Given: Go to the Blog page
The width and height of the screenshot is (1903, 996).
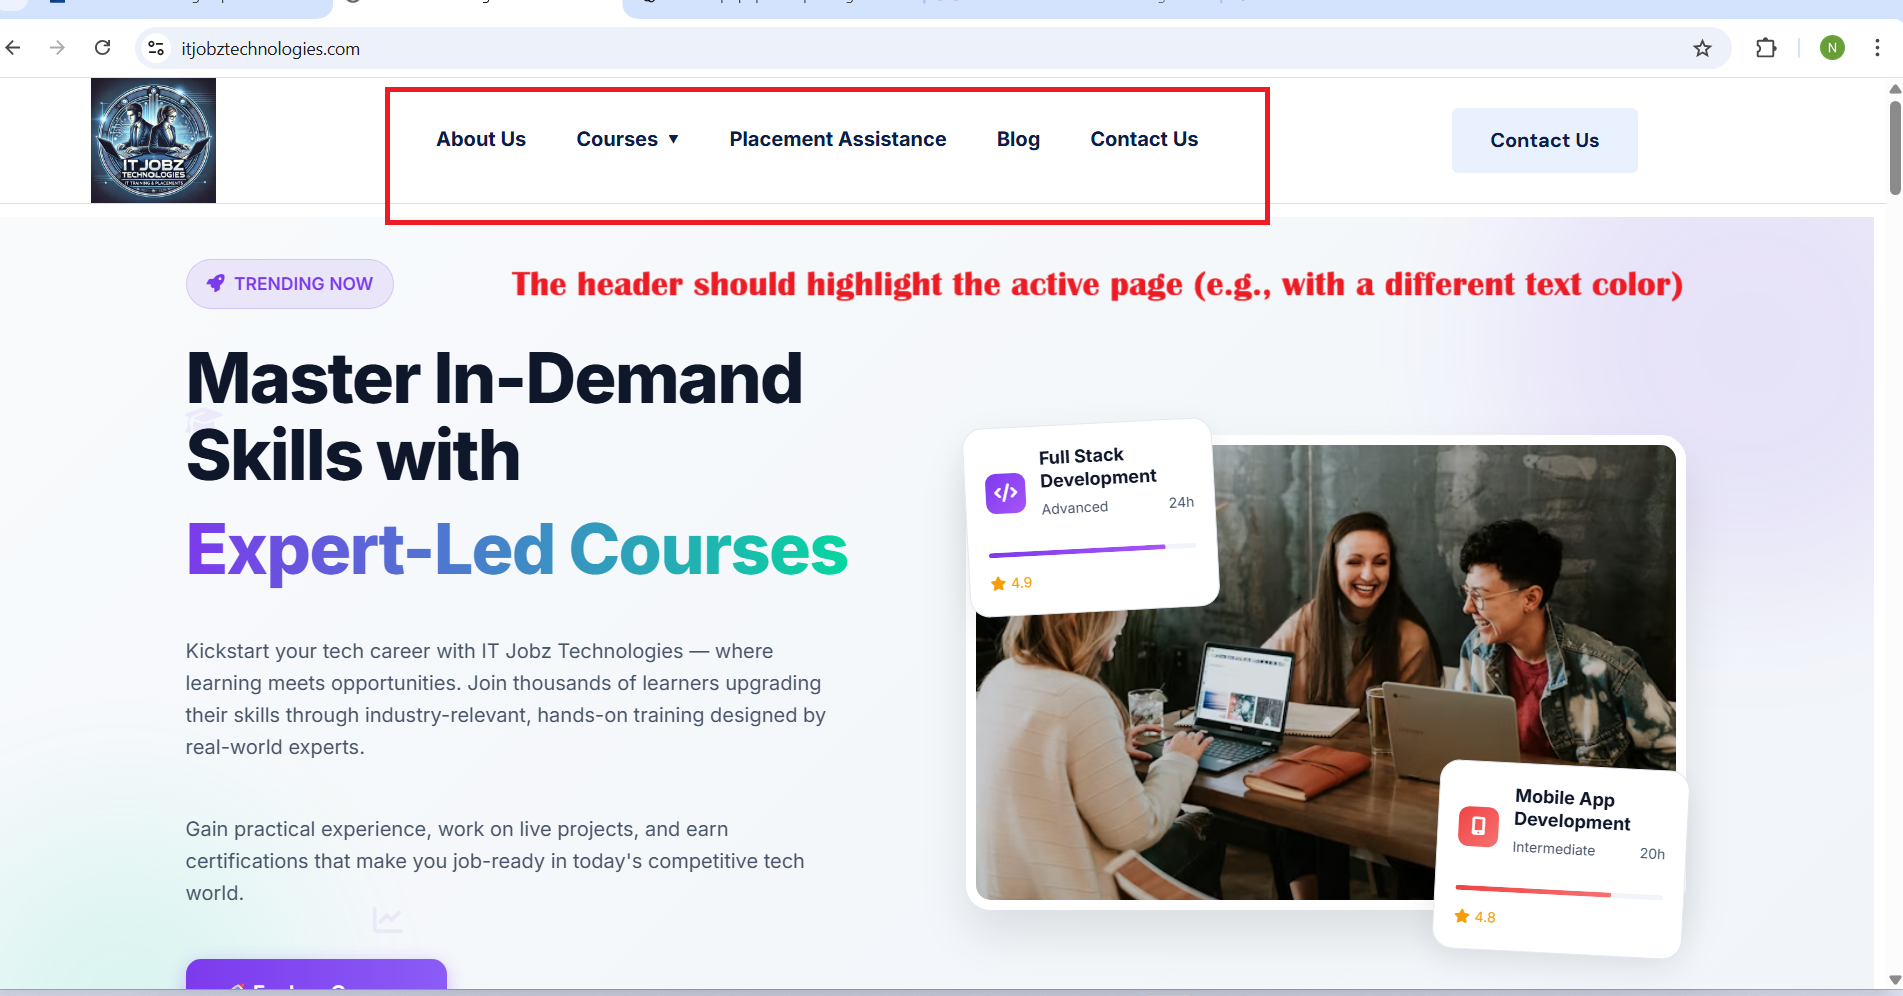Looking at the screenshot, I should [x=1018, y=139].
